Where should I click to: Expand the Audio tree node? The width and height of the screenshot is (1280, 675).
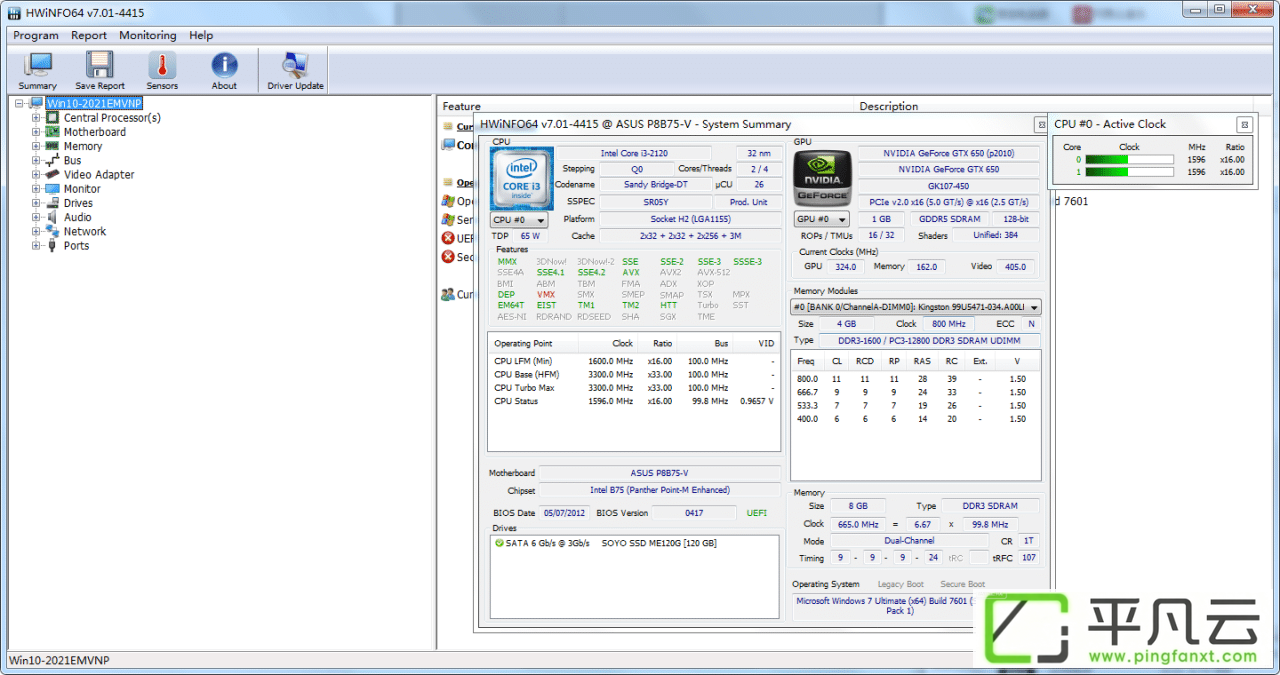pyautogui.click(x=36, y=217)
